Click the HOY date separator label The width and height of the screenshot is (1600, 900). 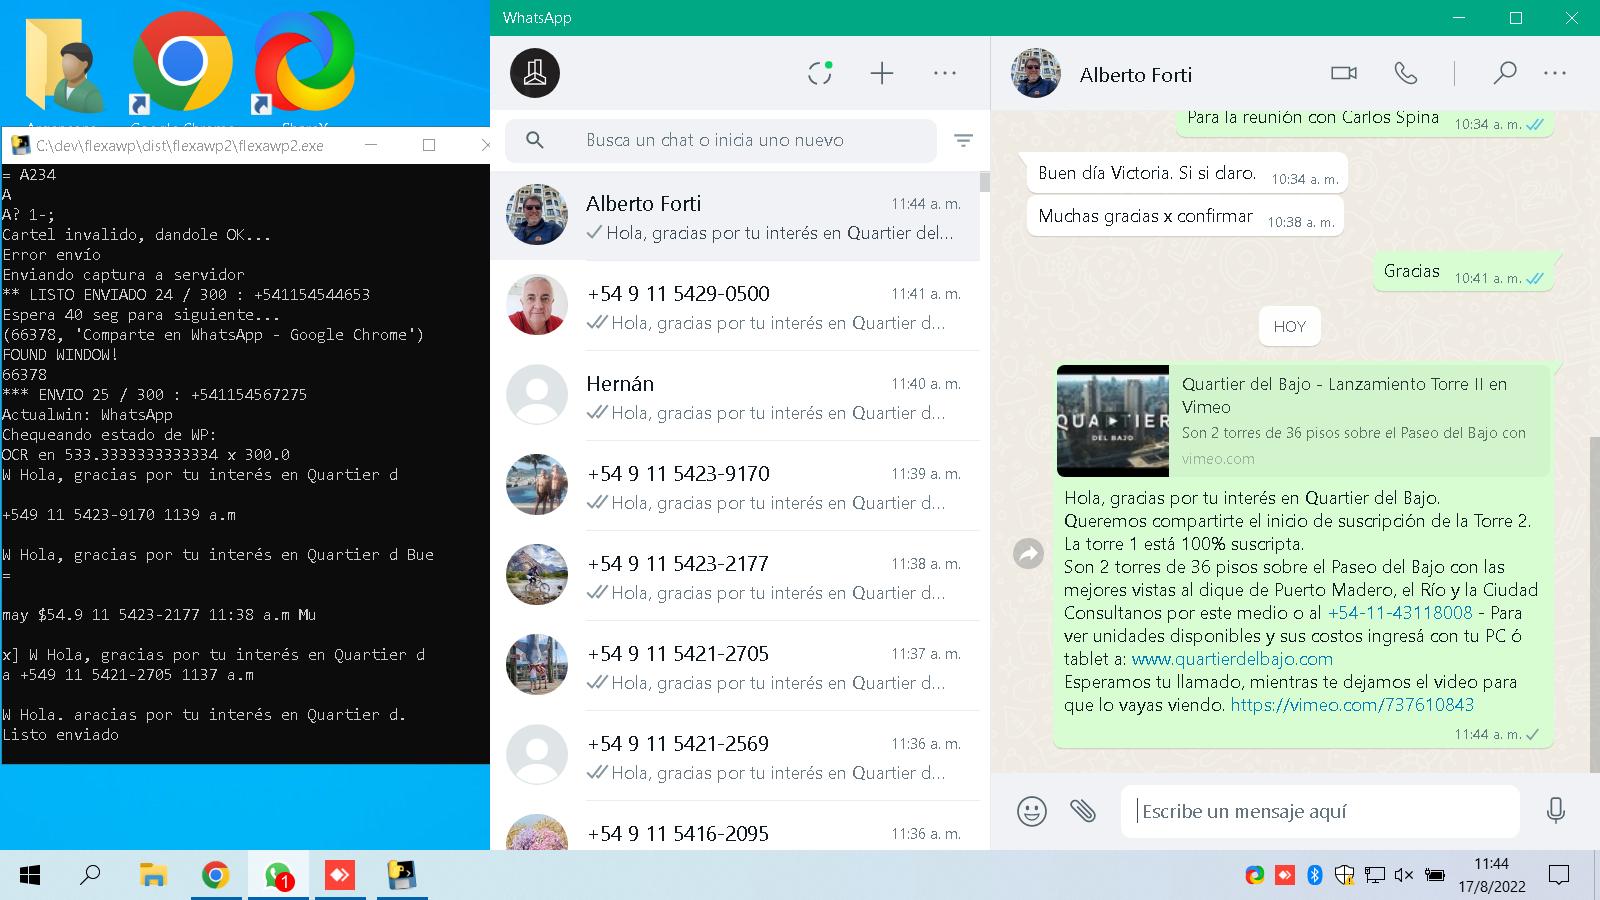[1290, 326]
